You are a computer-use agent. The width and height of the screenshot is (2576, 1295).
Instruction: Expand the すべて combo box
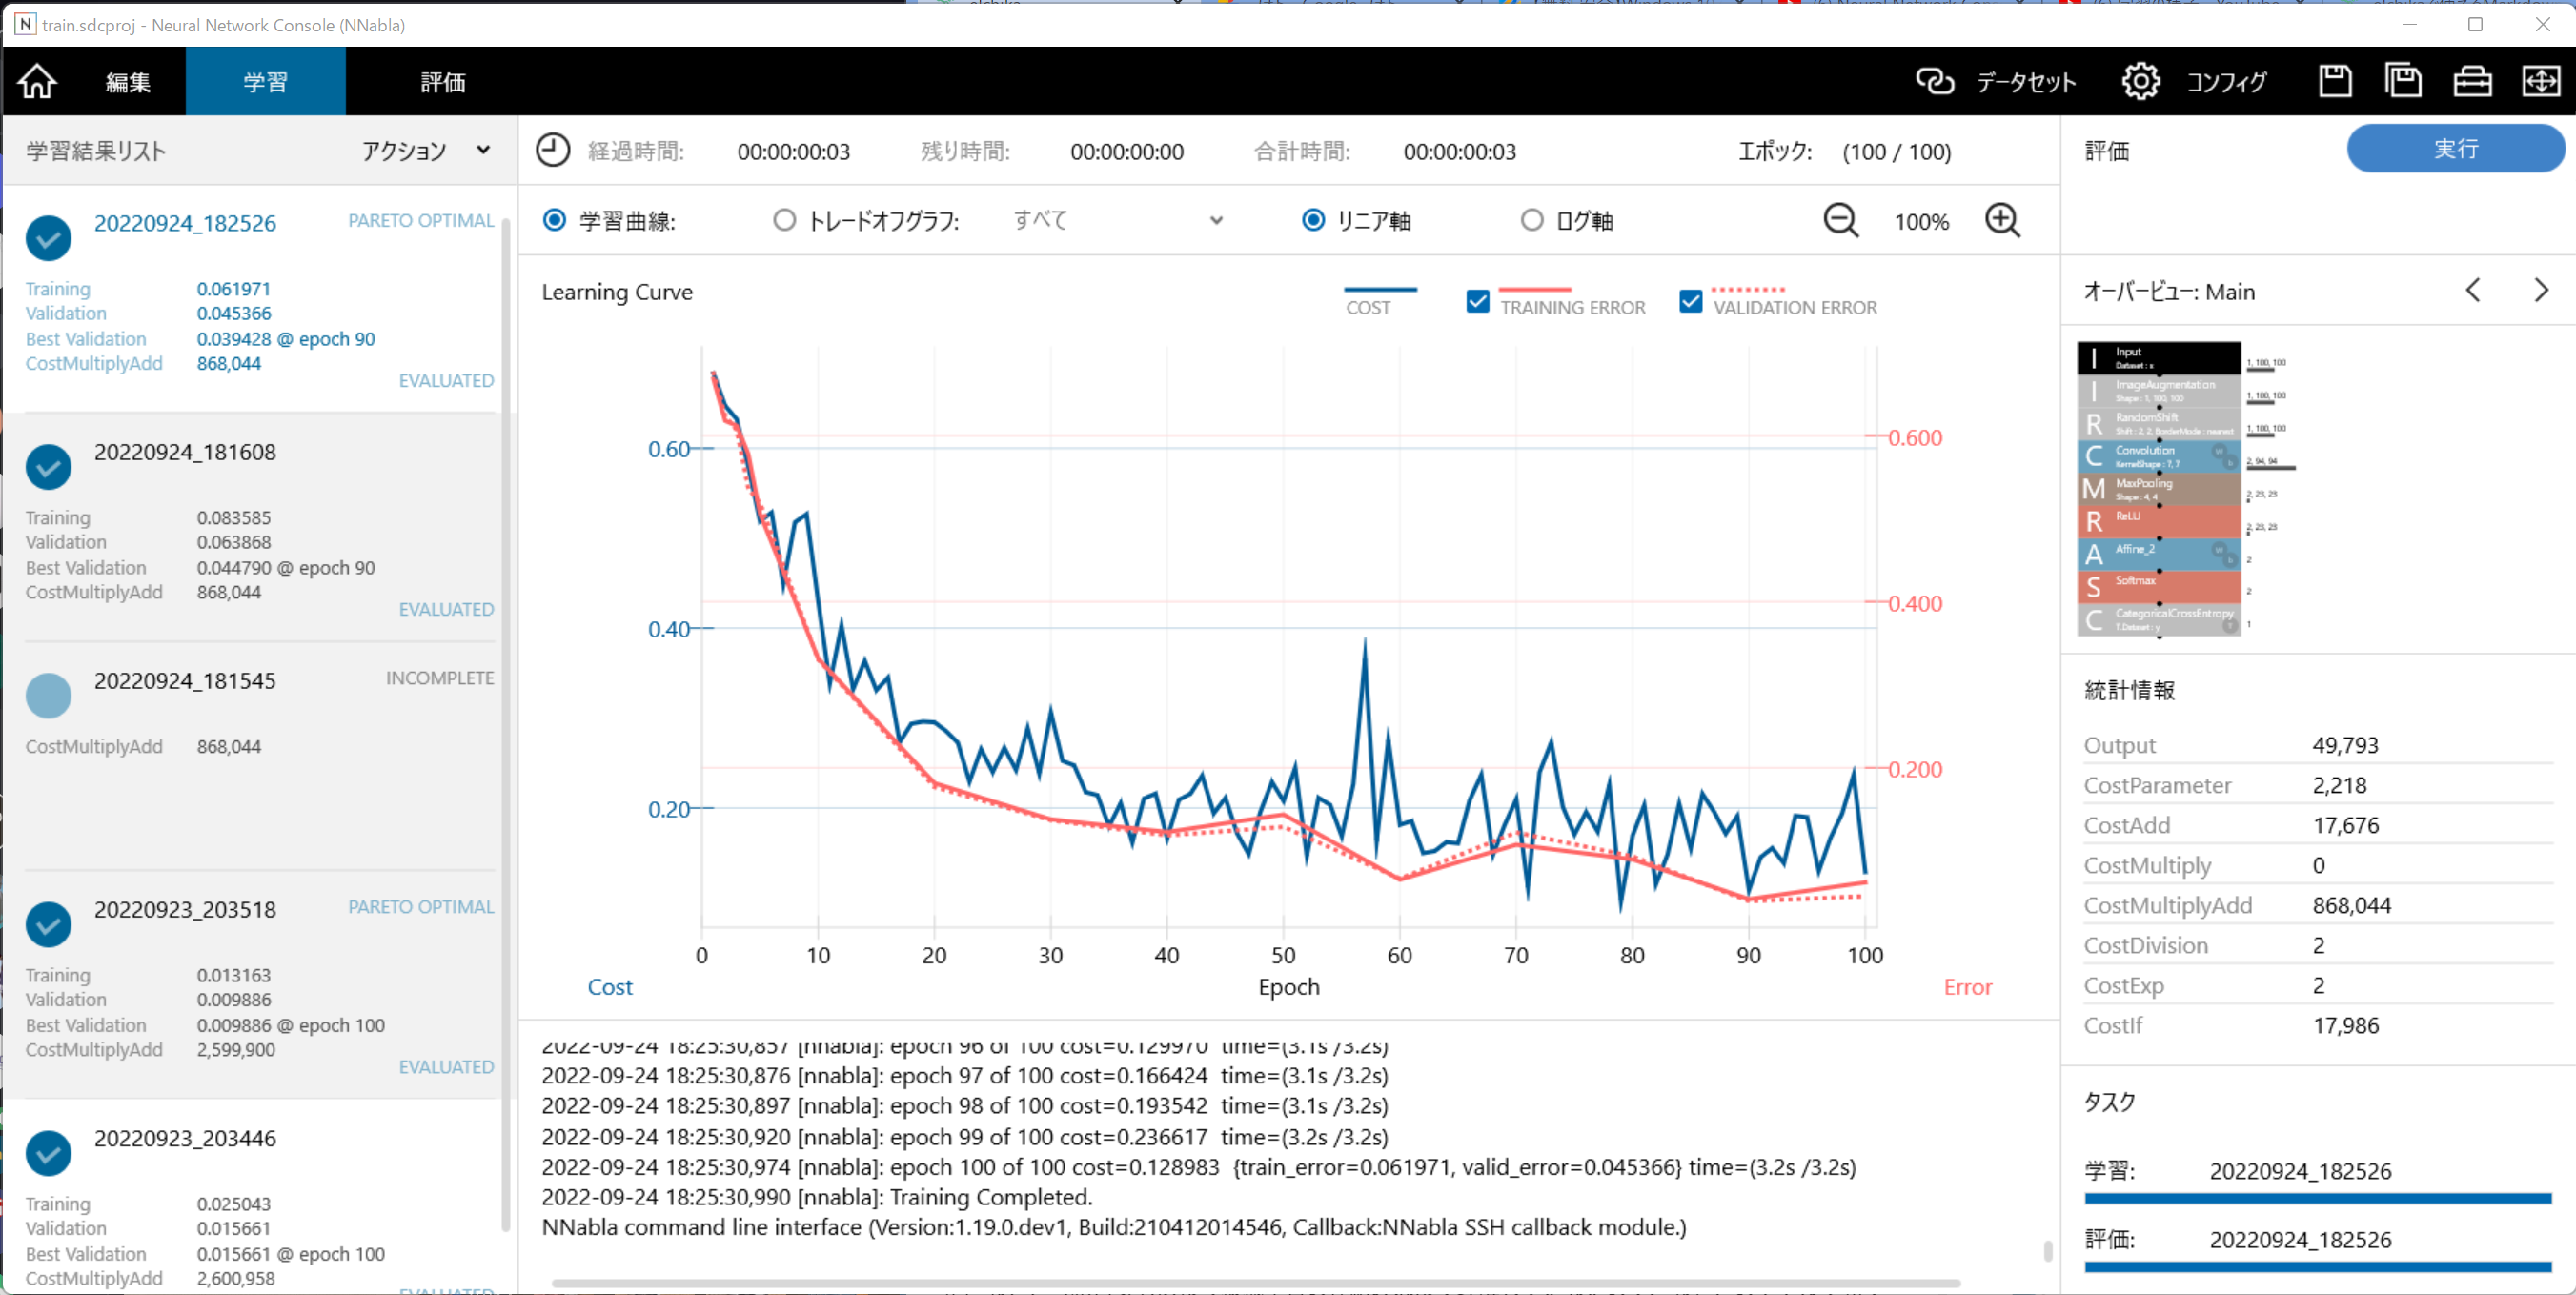pos(1117,220)
